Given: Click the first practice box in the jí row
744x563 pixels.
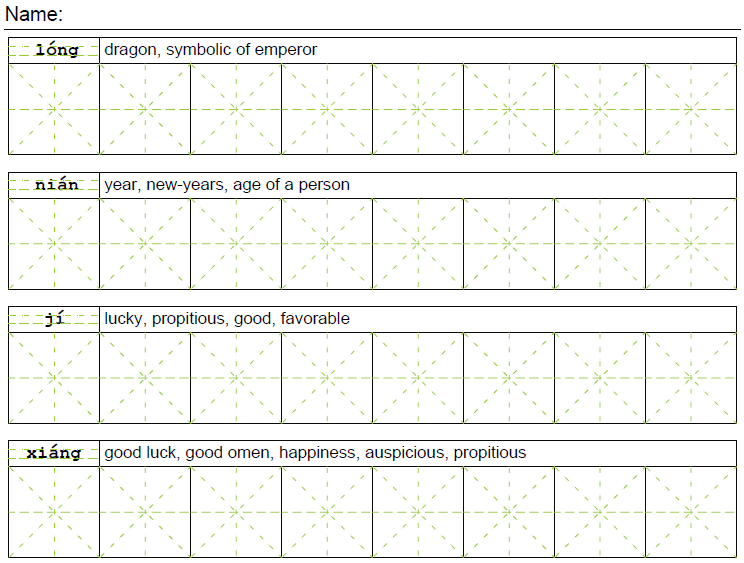Looking at the screenshot, I should pos(54,377).
